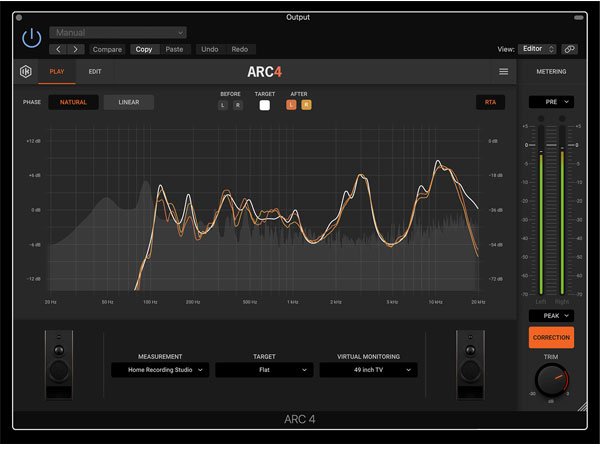Viewport: 600px width, 450px height.
Task: Click the Paste button
Action: tap(174, 49)
